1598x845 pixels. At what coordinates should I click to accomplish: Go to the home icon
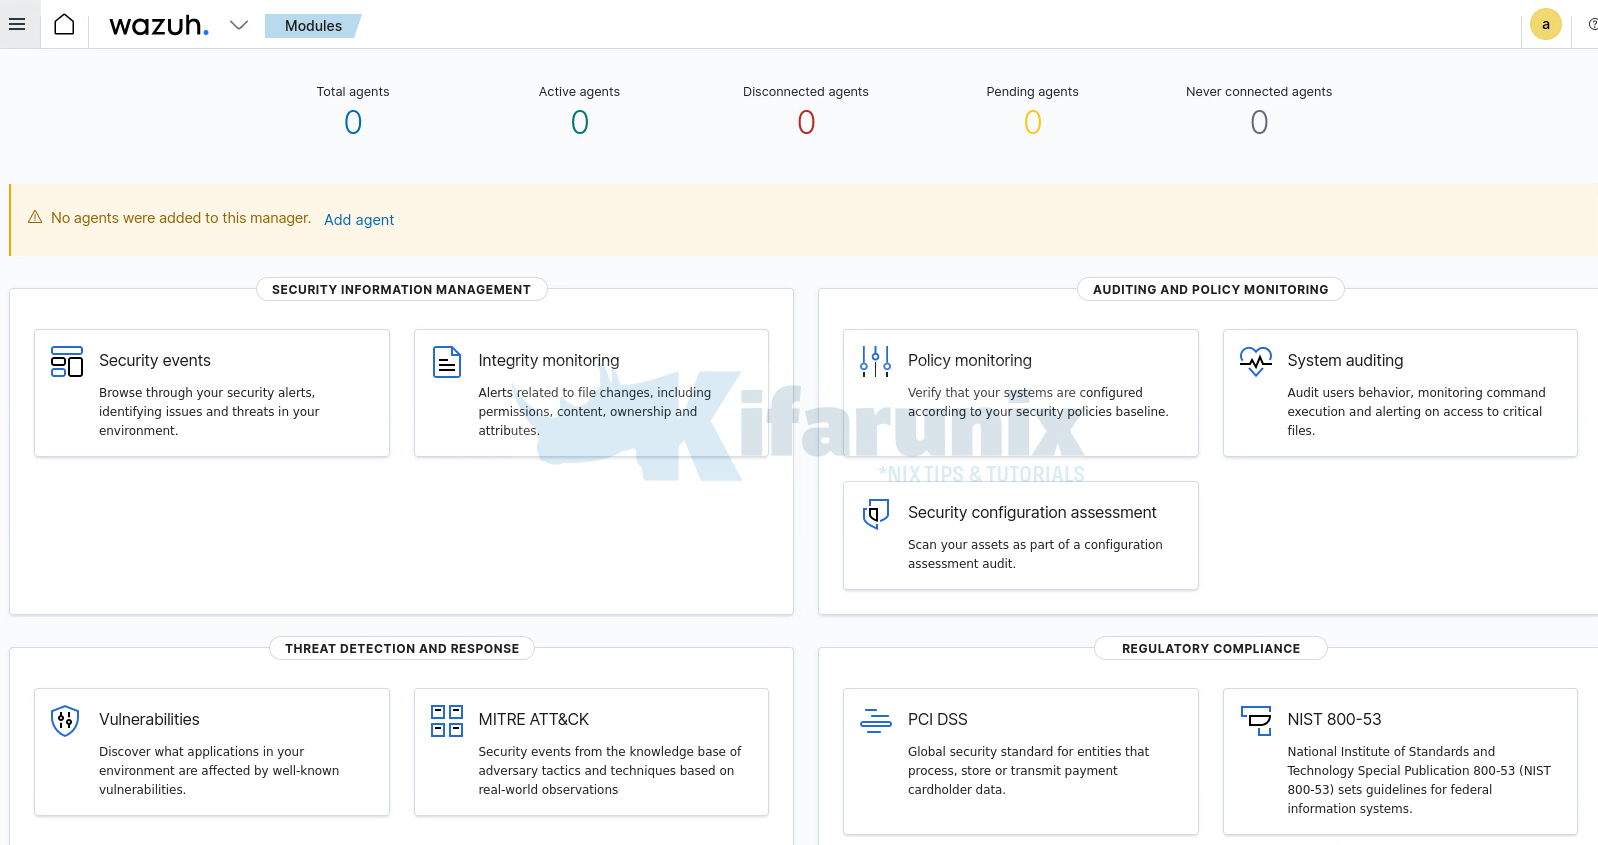[x=64, y=24]
